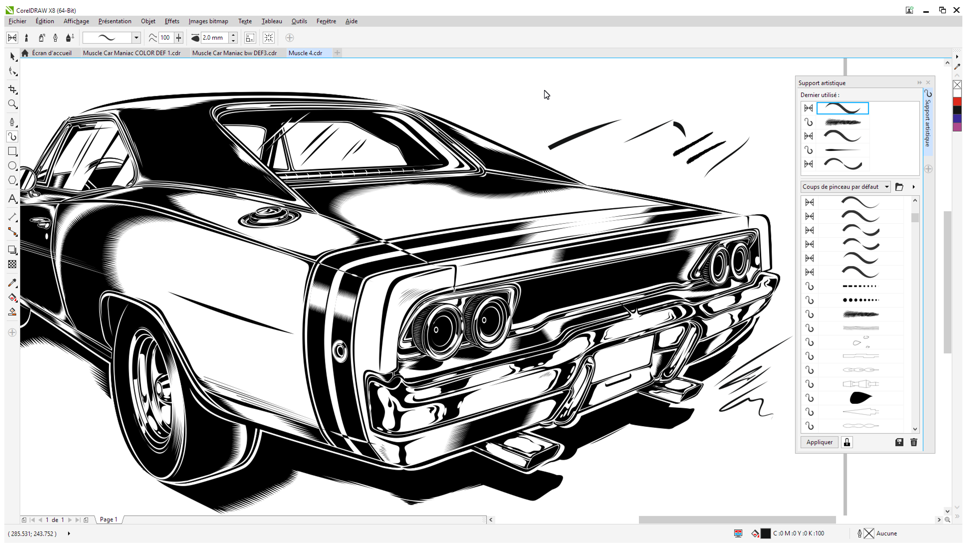Open the preset stroke shape dropdown
Viewport: 966px width, 549px height.
[136, 38]
